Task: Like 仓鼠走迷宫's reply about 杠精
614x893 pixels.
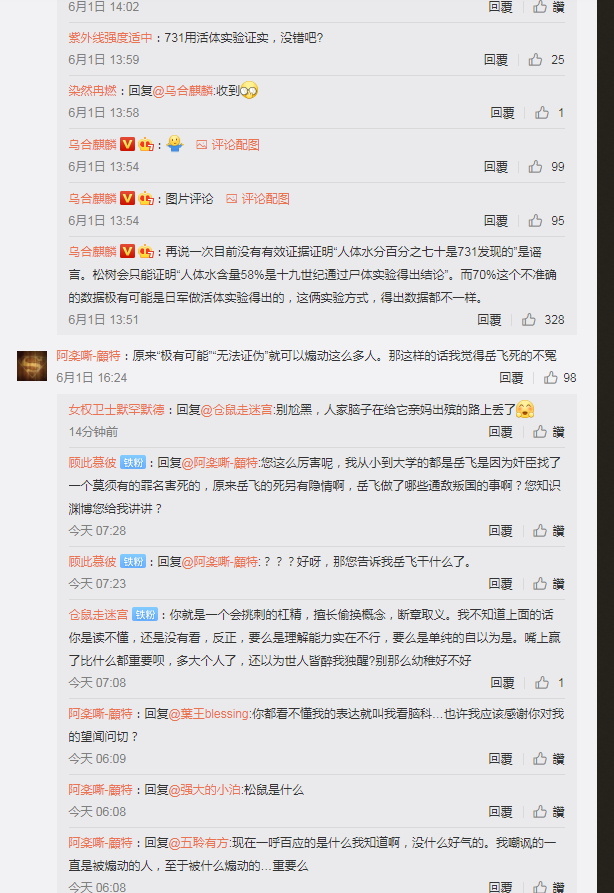Action: (542, 682)
